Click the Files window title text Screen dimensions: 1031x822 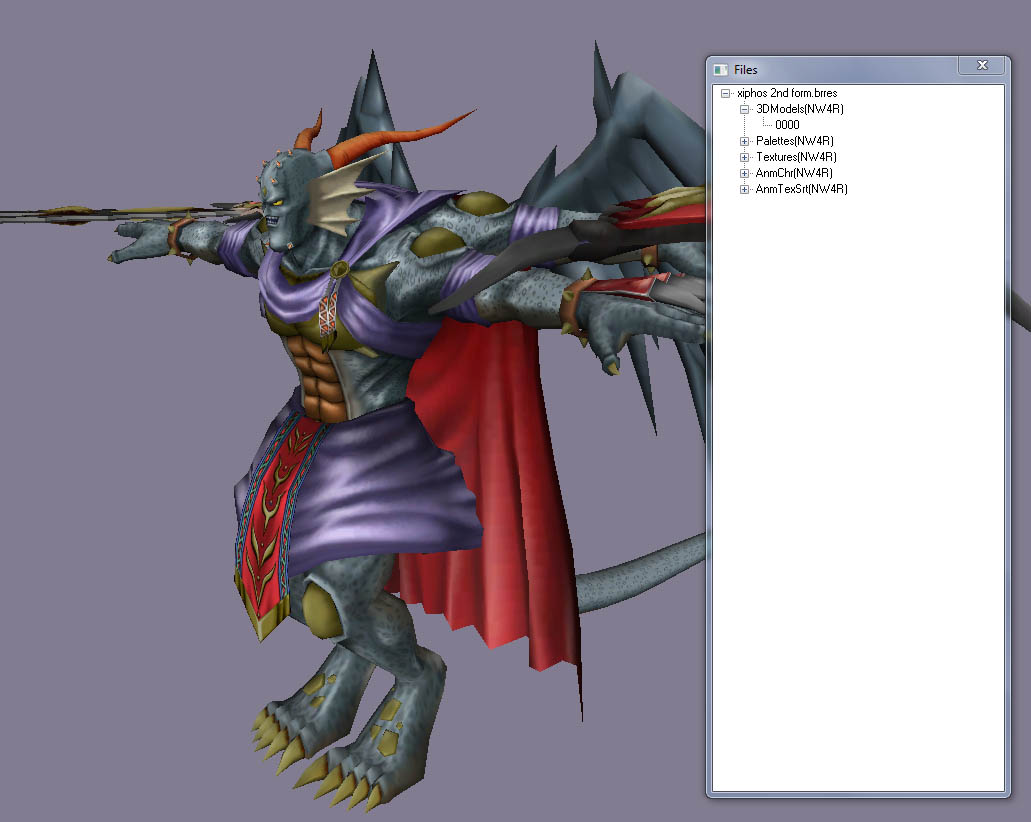click(x=746, y=70)
